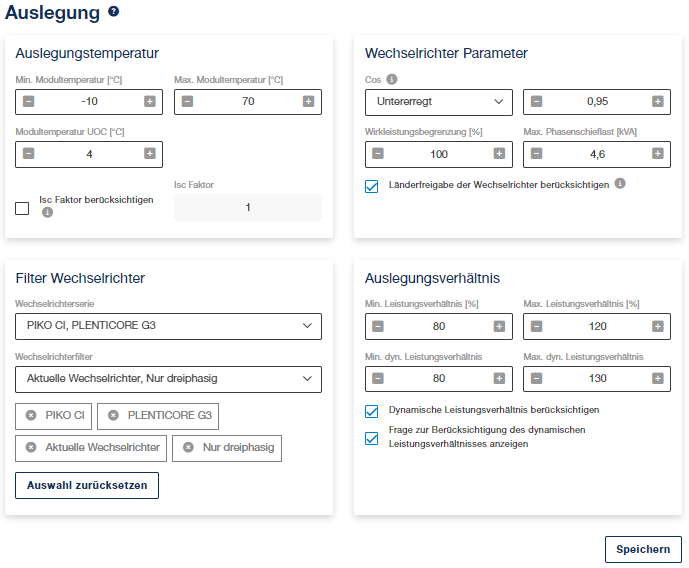Viewport: 689px width, 568px height.
Task: Open the Untererregt Cos dropdown
Action: click(x=439, y=102)
